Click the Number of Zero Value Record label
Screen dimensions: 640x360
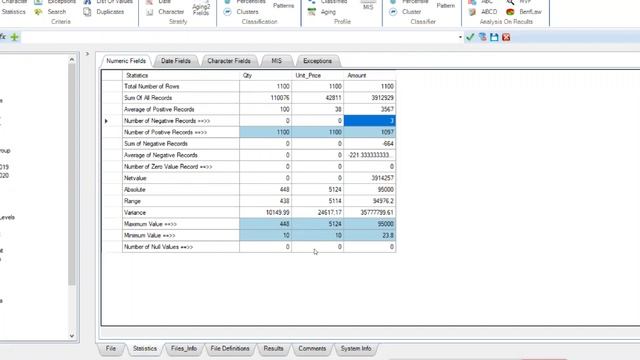click(168, 167)
